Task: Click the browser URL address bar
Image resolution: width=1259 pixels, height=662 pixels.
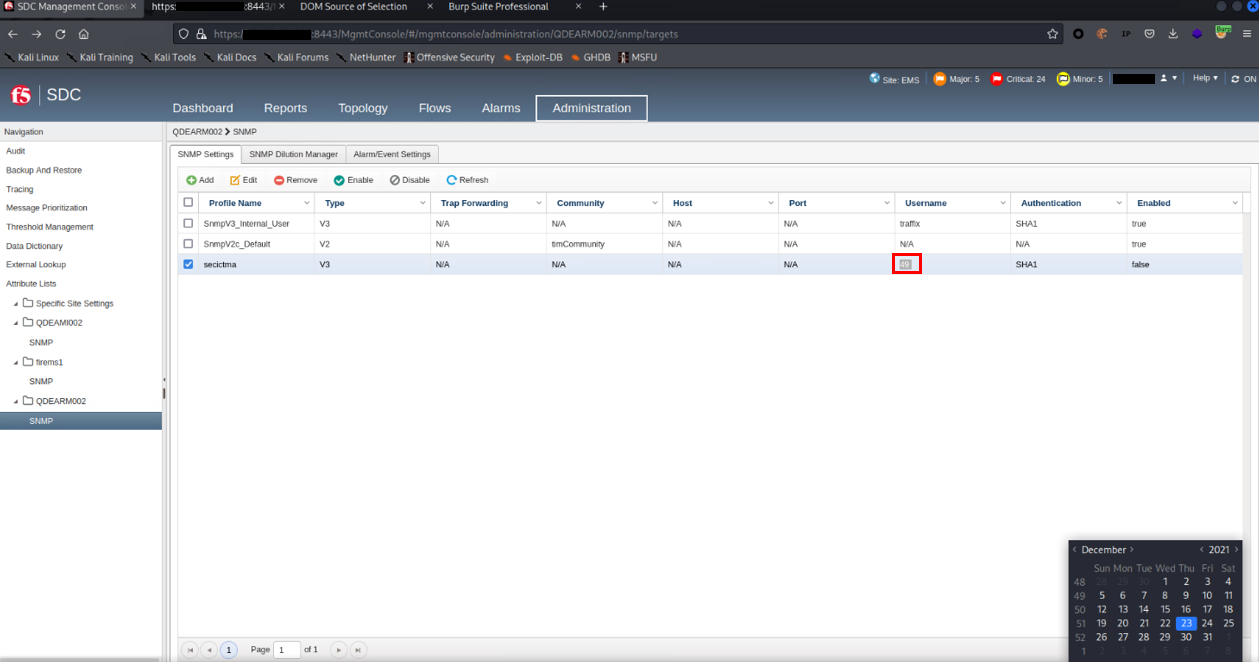Action: (x=620, y=34)
